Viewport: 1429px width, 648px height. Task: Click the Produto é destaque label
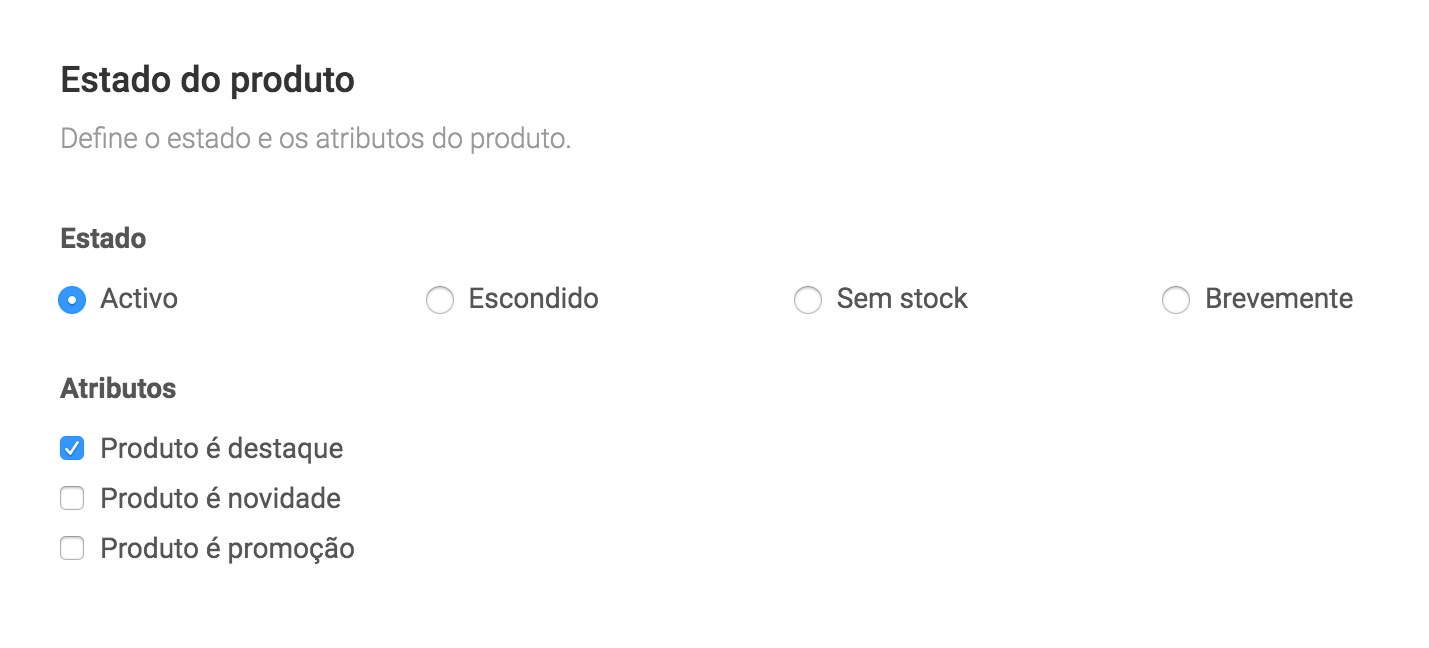click(220, 448)
